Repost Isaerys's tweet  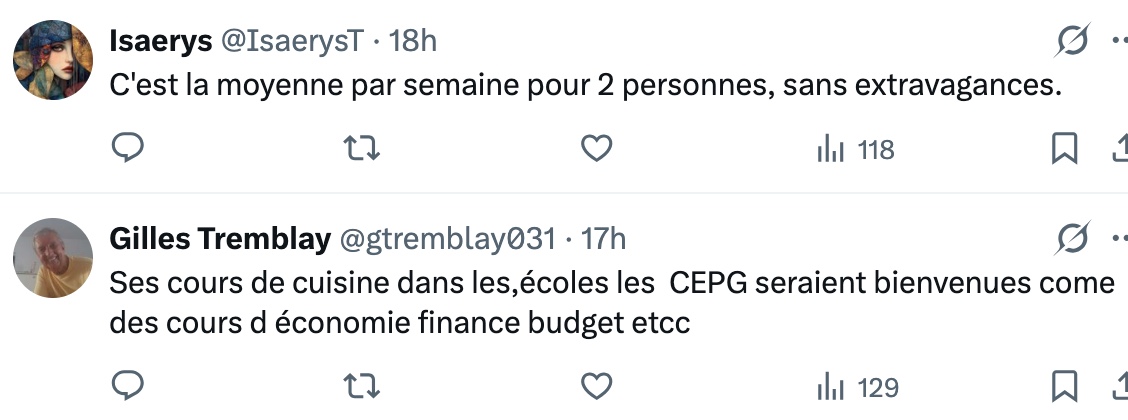click(362, 150)
